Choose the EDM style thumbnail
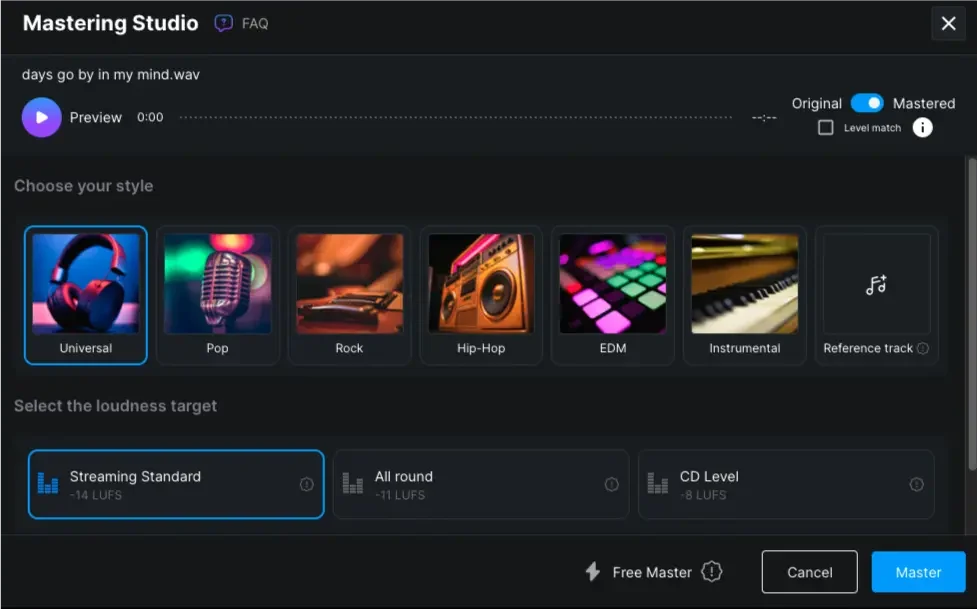 [x=612, y=294]
